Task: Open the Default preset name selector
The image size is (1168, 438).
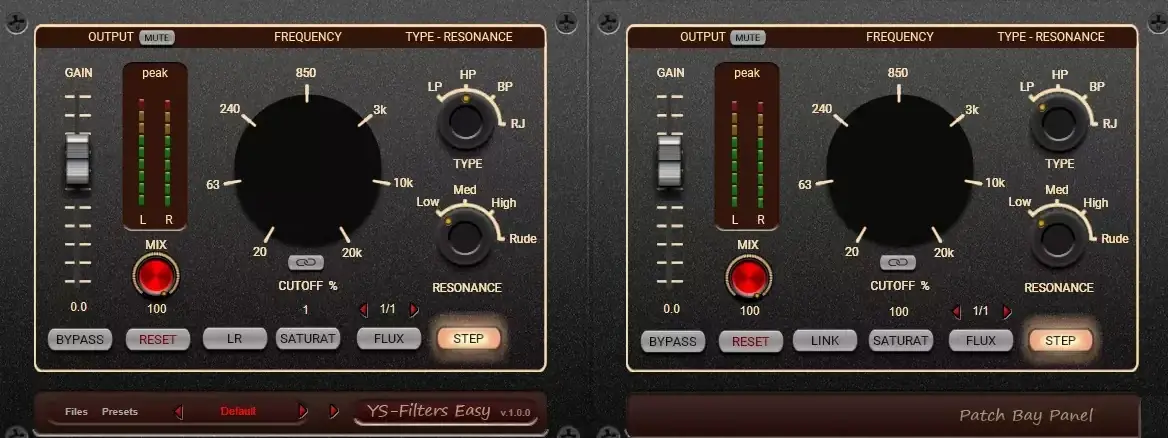Action: click(239, 411)
